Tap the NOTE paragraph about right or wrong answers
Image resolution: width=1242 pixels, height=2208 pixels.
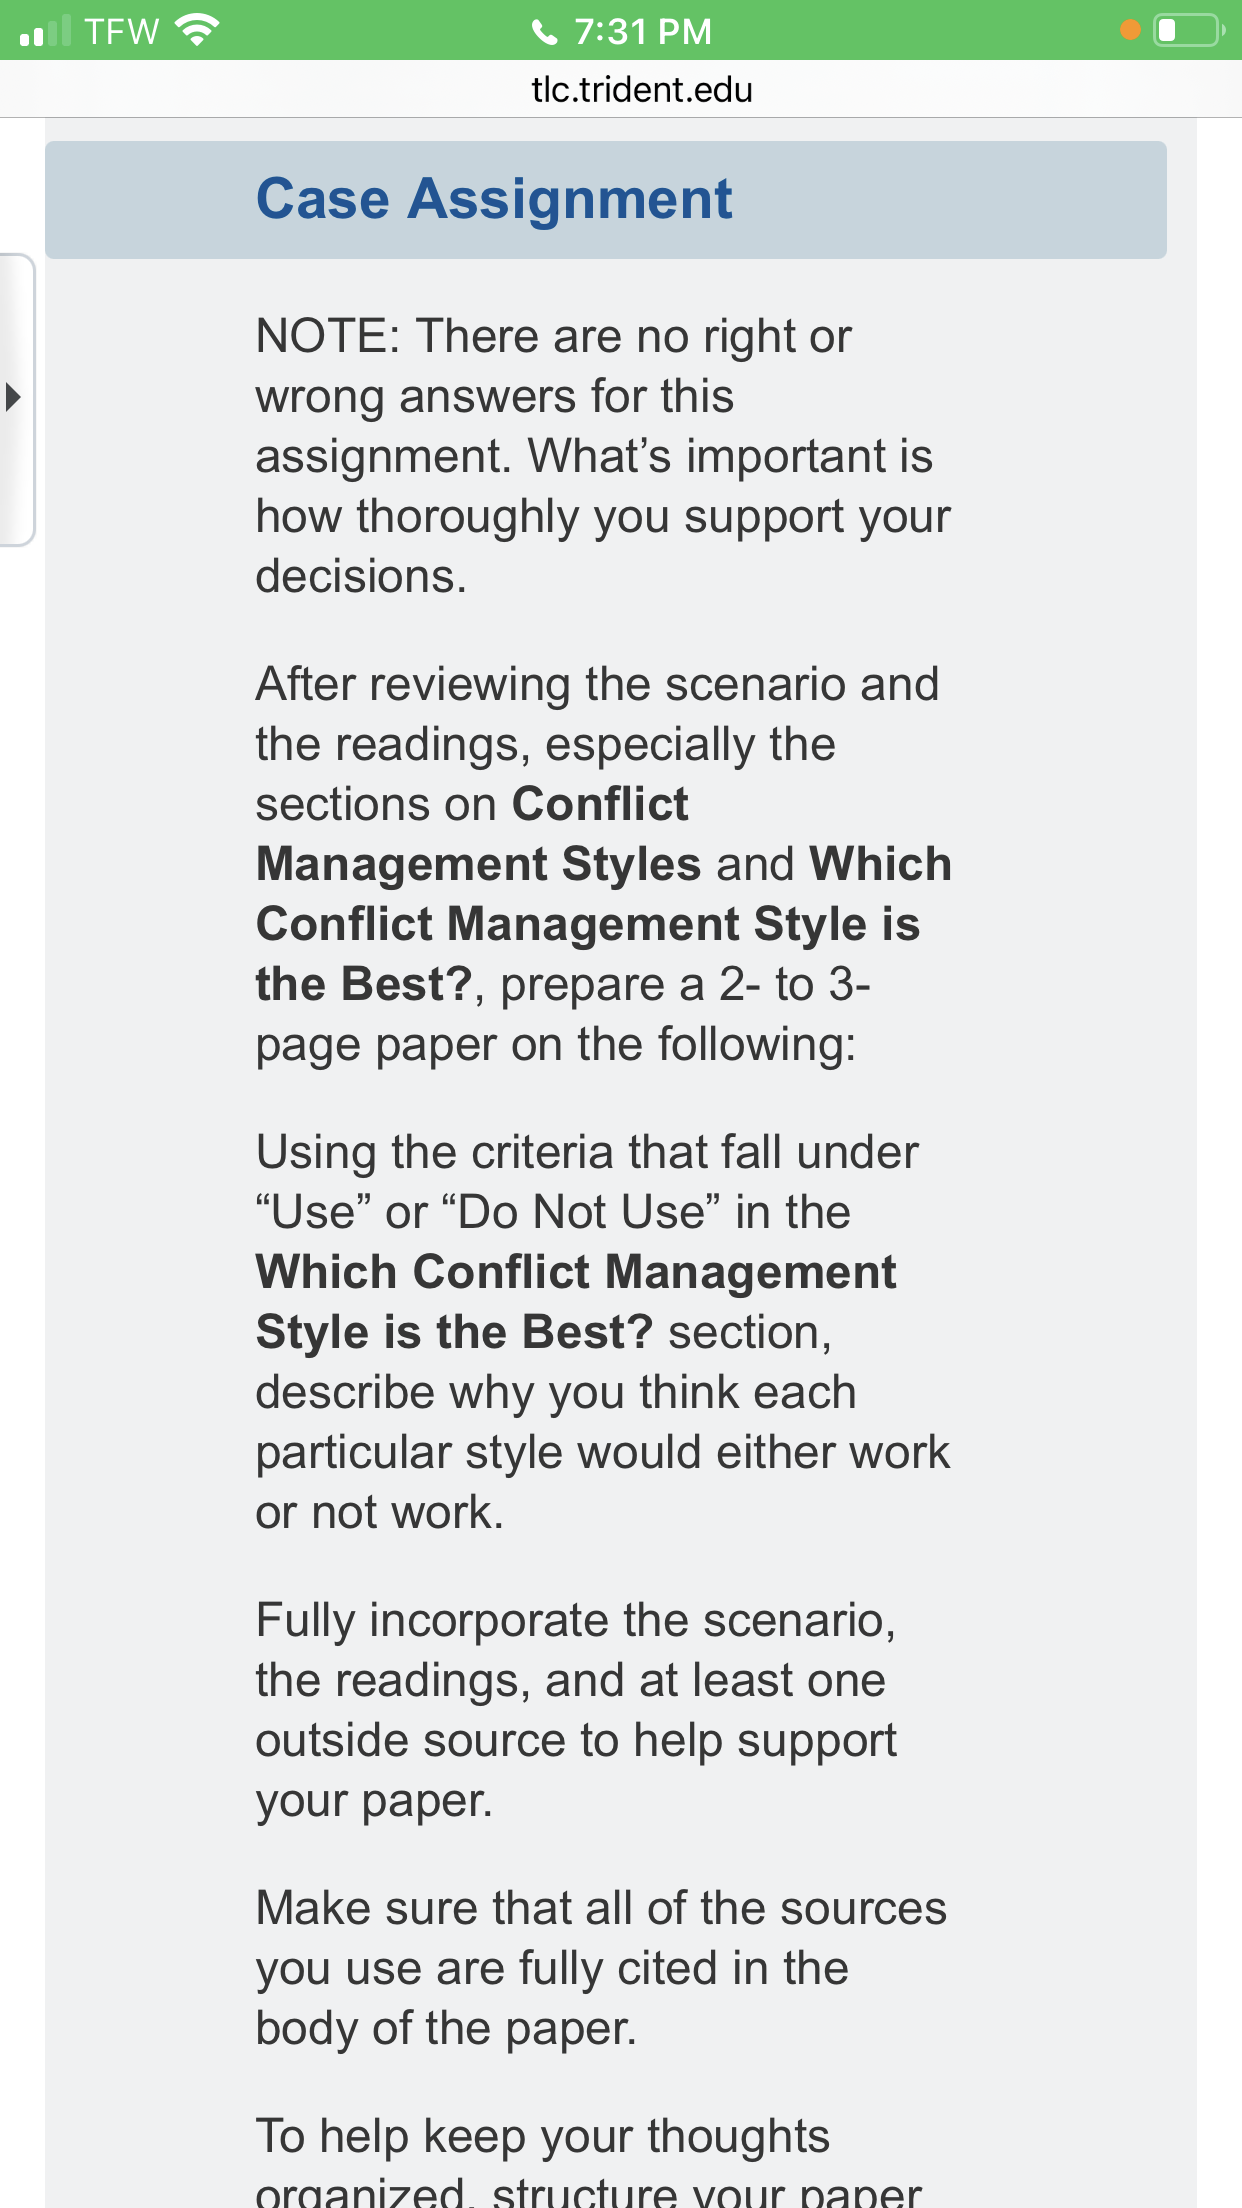tap(603, 456)
